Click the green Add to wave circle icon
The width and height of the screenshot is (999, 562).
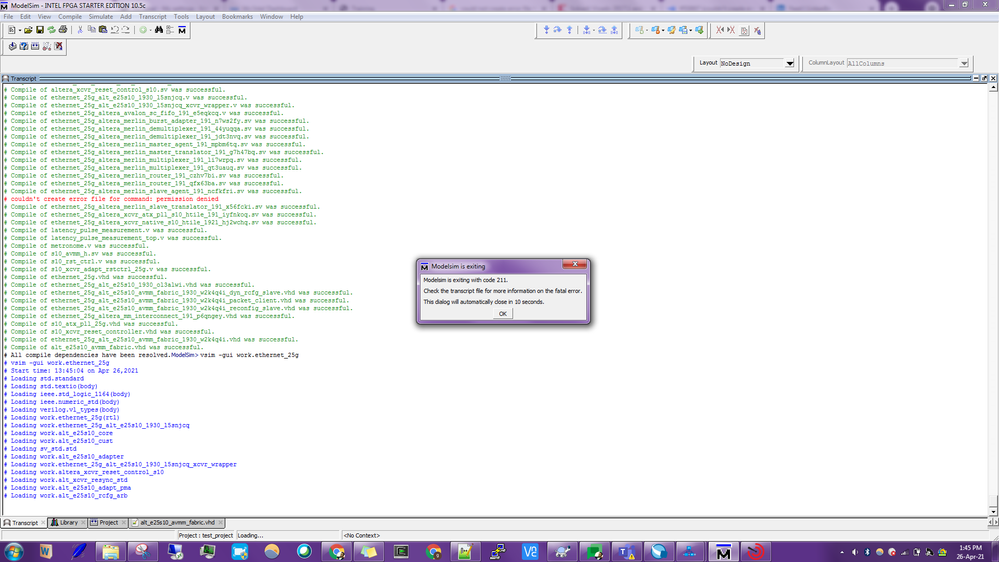click(x=143, y=30)
